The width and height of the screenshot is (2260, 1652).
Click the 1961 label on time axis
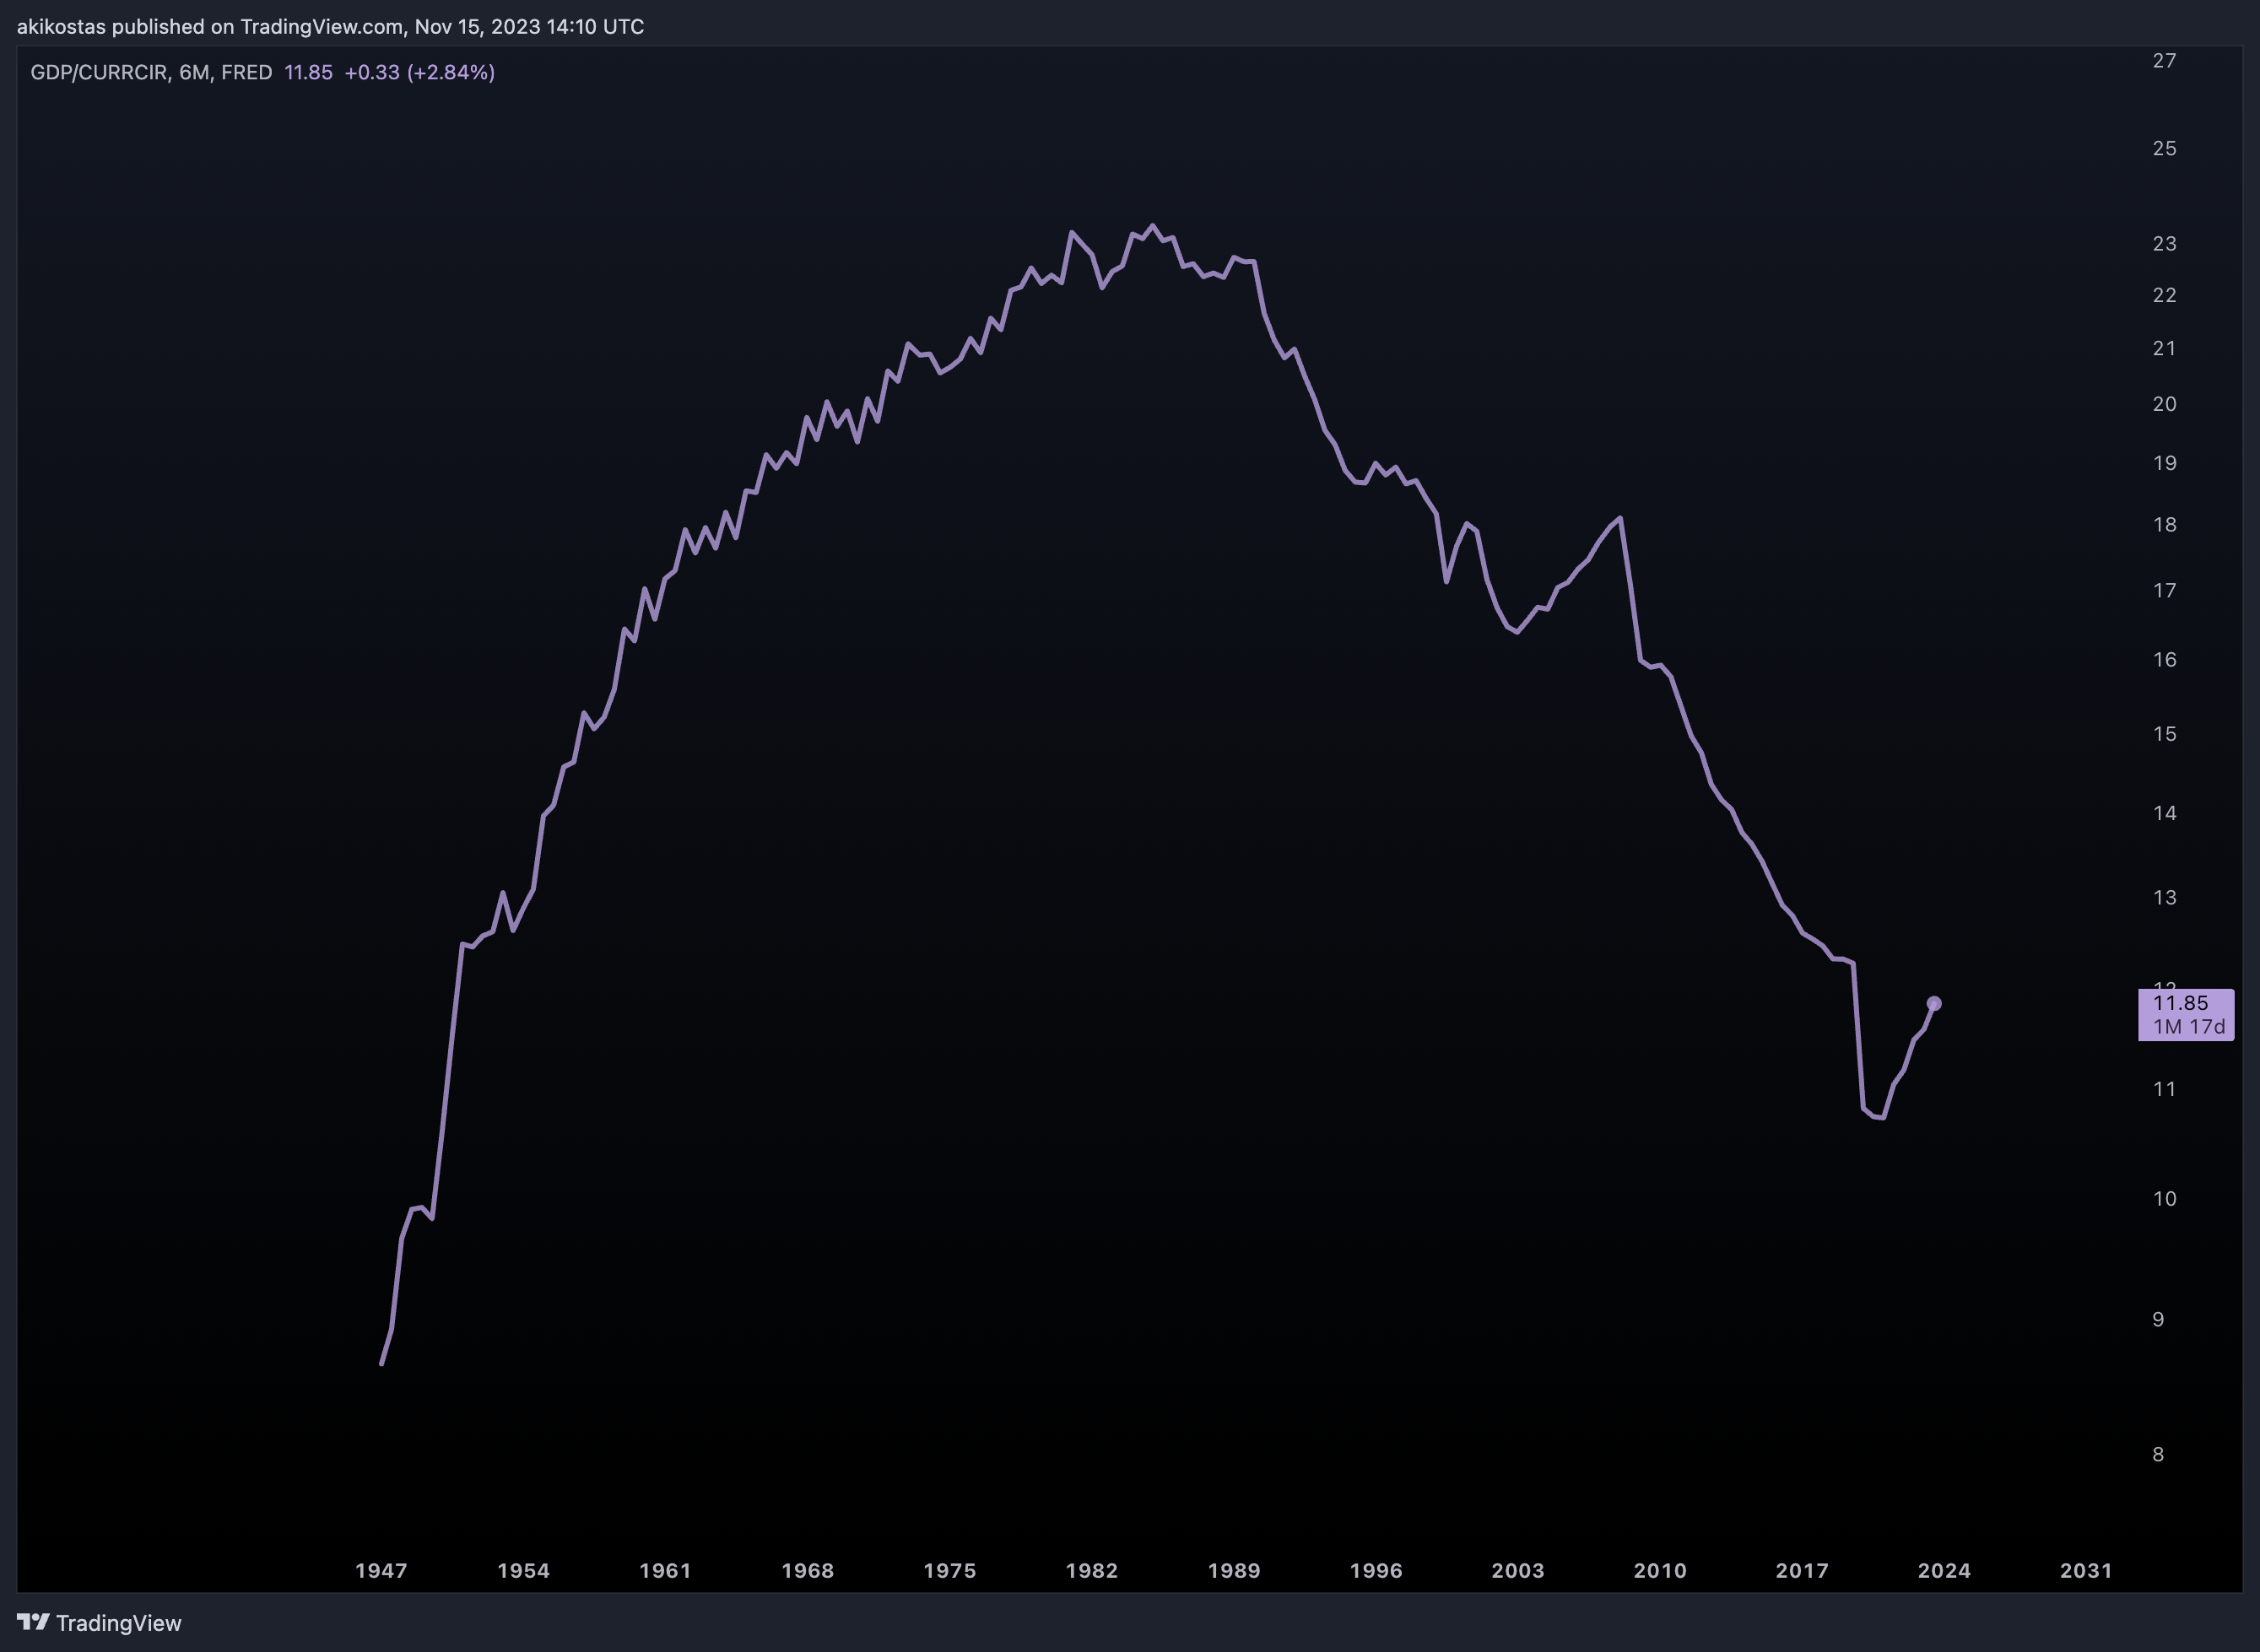(666, 1570)
